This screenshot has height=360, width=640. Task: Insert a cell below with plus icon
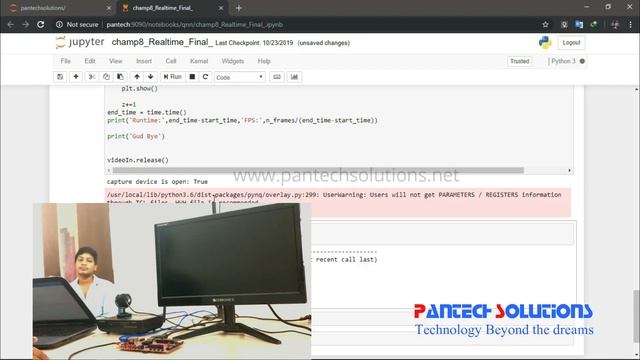(76, 77)
